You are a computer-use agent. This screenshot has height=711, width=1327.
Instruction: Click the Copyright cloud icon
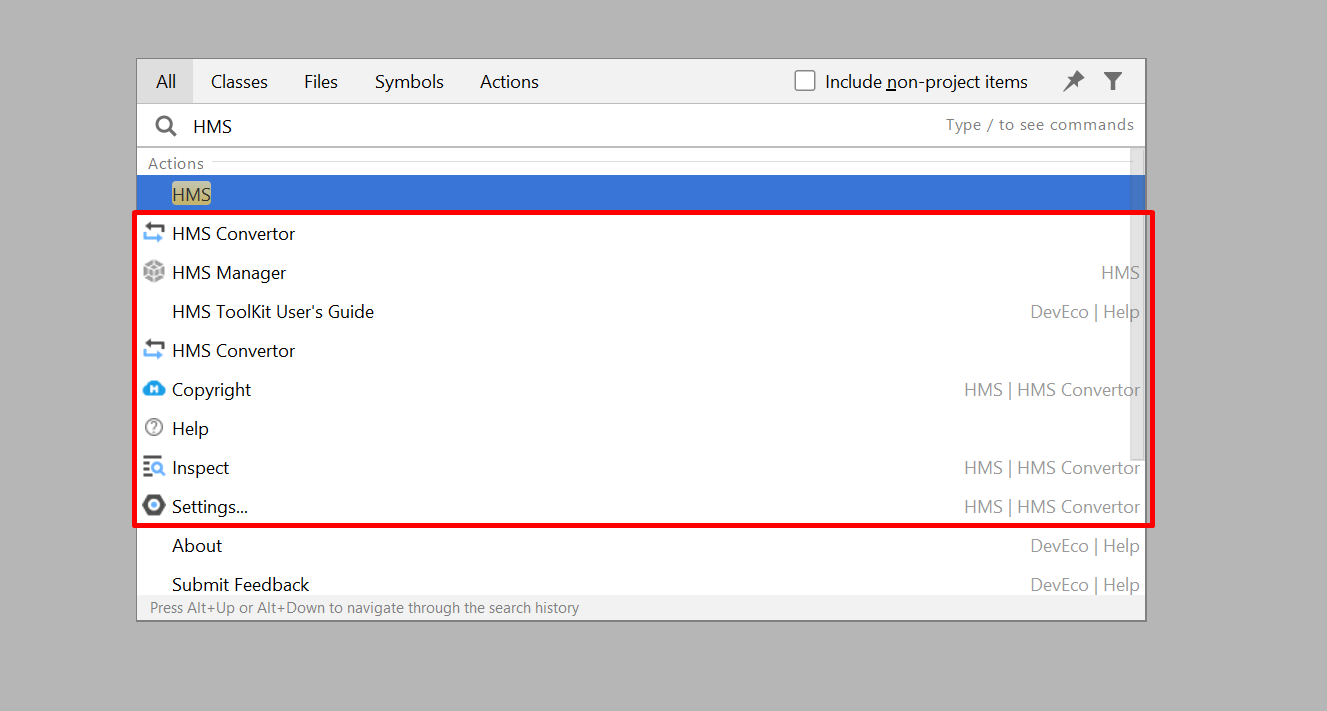pyautogui.click(x=154, y=389)
